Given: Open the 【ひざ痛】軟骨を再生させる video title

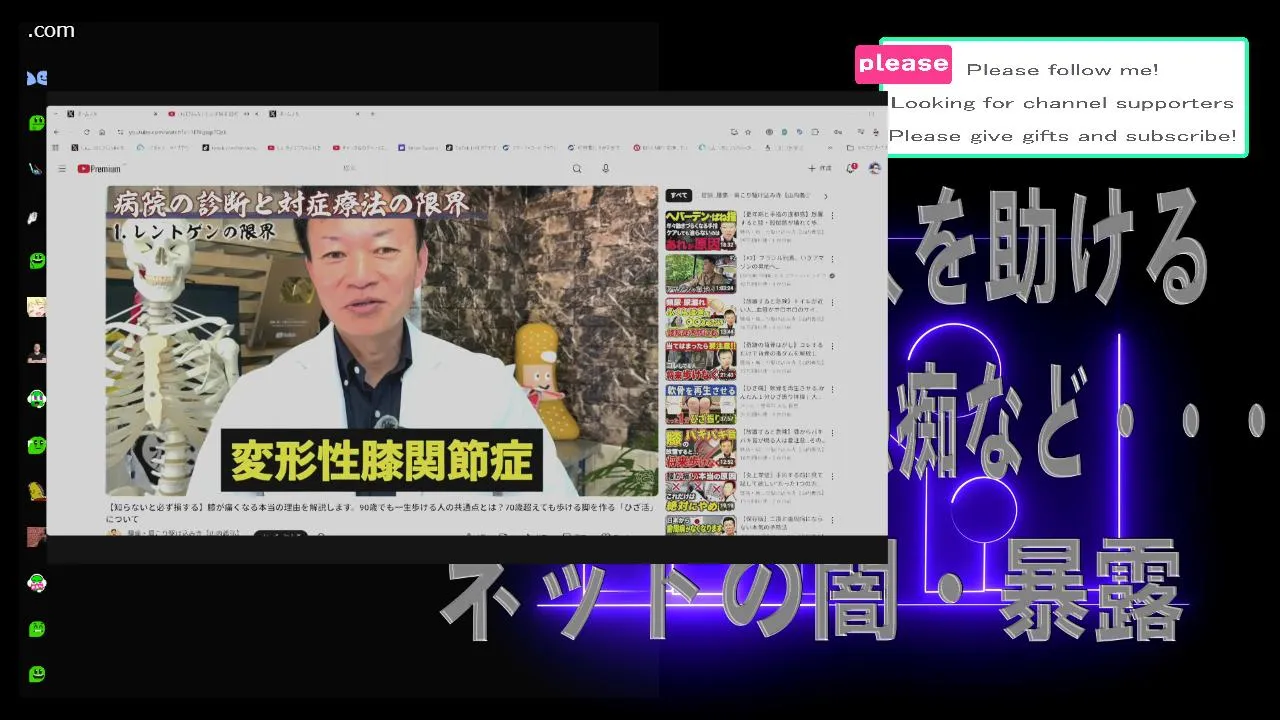Looking at the screenshot, I should coord(783,392).
